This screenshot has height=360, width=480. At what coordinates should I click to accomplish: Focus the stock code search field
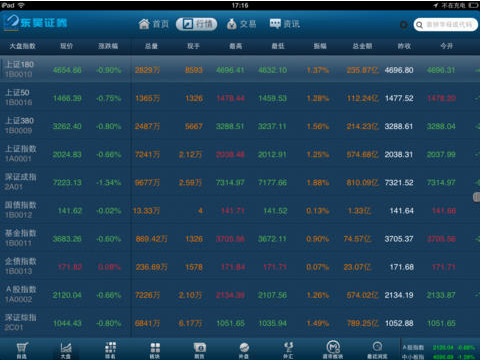tap(445, 25)
